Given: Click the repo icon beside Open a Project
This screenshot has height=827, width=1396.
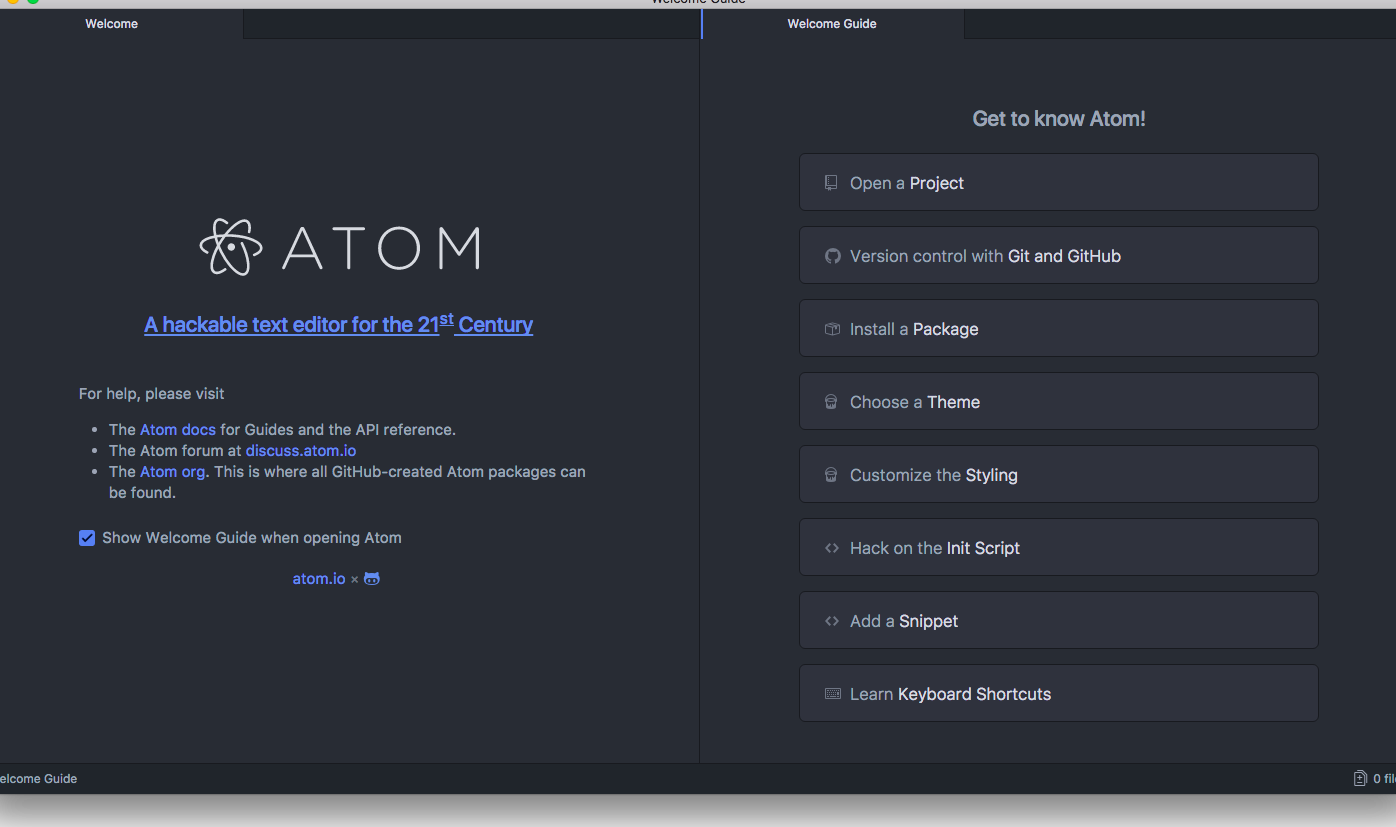Looking at the screenshot, I should pyautogui.click(x=831, y=183).
